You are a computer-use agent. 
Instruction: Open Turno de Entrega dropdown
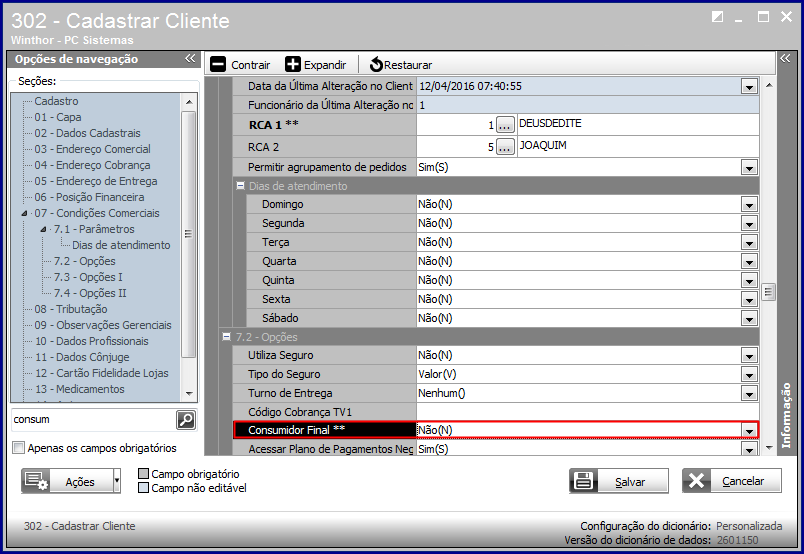[749, 393]
